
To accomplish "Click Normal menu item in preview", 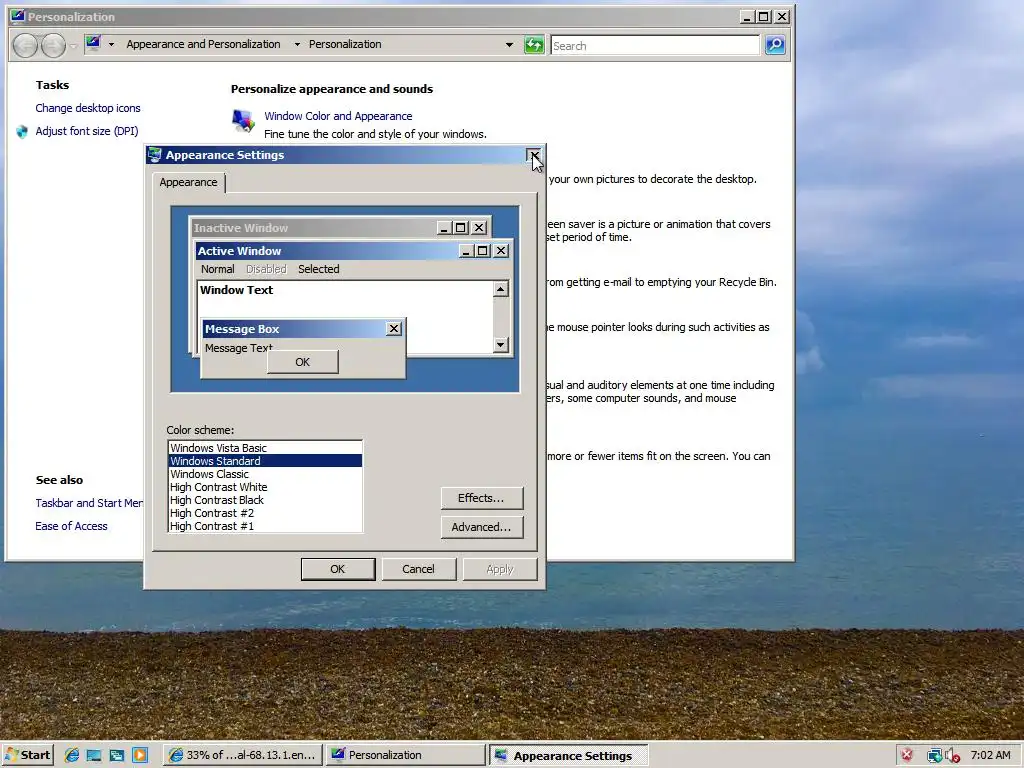I will [217, 269].
